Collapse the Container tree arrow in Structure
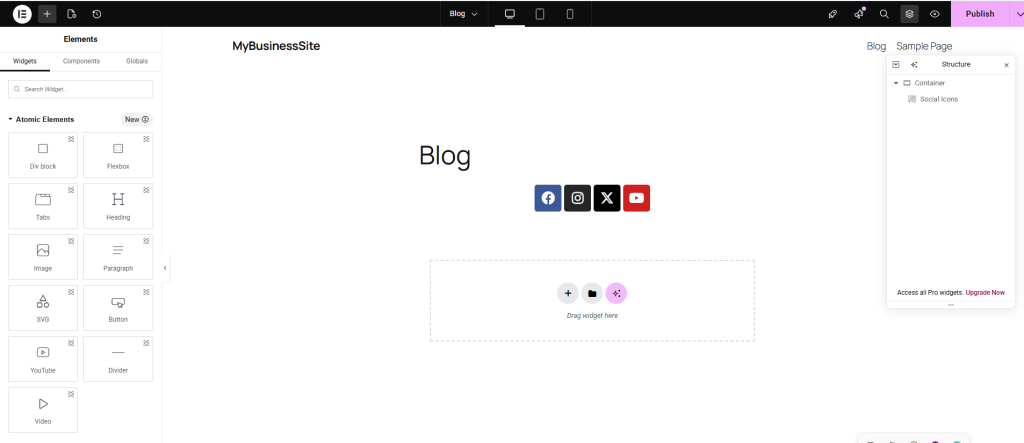 click(896, 83)
